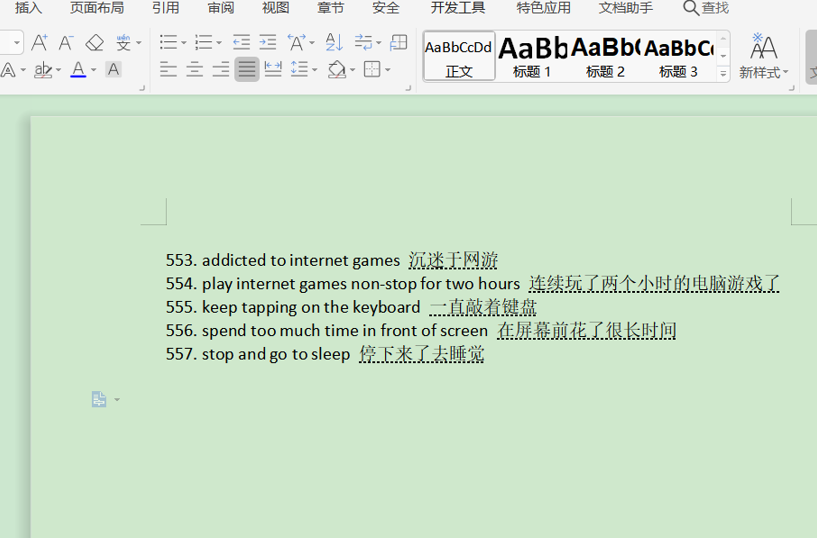817x539 pixels.
Task: Decrease paragraph indent
Action: pos(241,42)
